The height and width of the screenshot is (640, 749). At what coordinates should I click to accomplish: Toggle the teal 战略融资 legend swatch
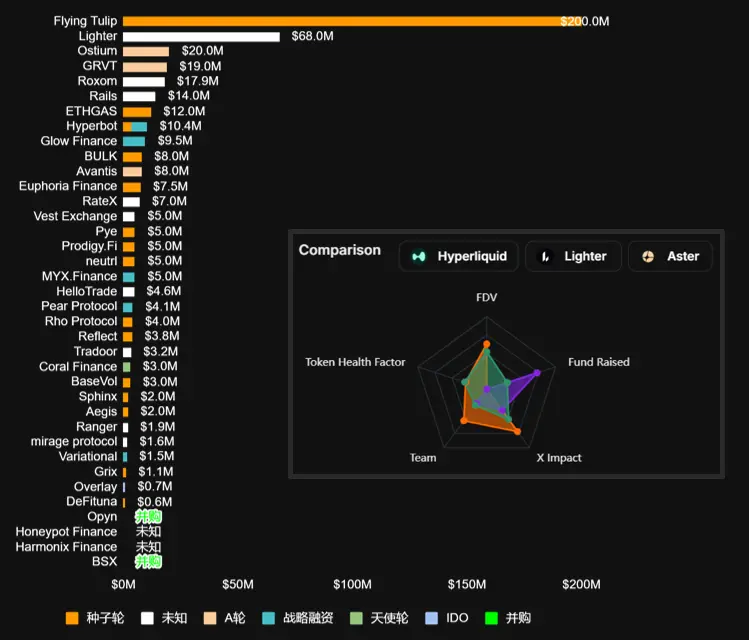tap(268, 618)
